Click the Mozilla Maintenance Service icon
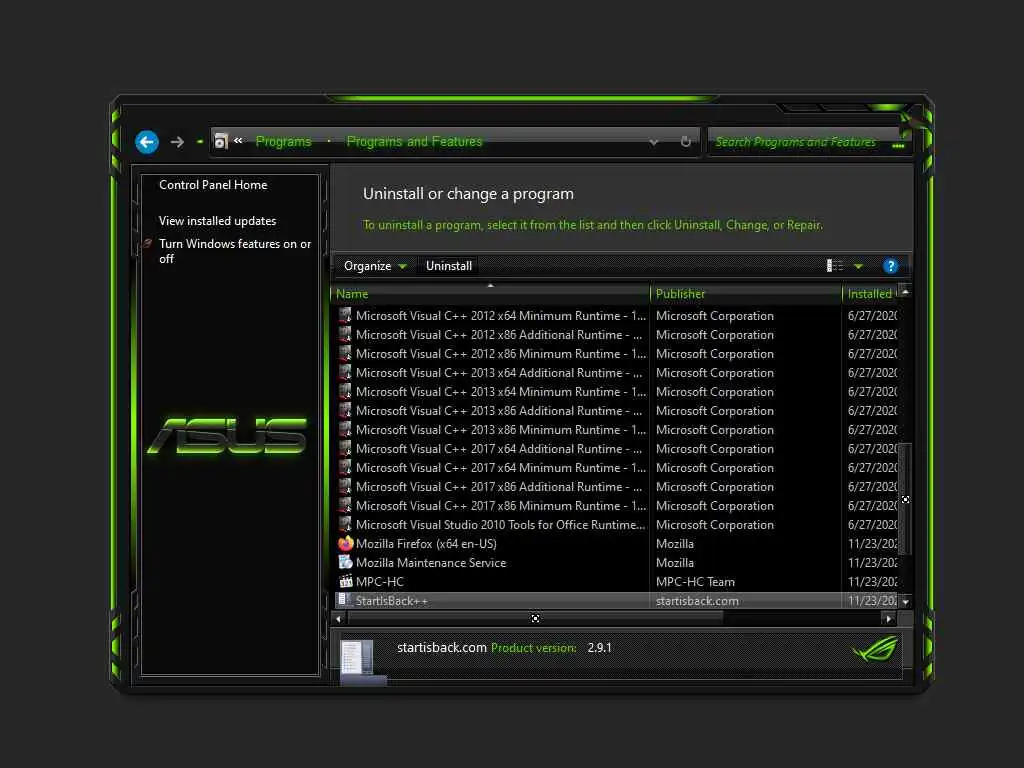Image resolution: width=1024 pixels, height=768 pixels. pyautogui.click(x=345, y=562)
